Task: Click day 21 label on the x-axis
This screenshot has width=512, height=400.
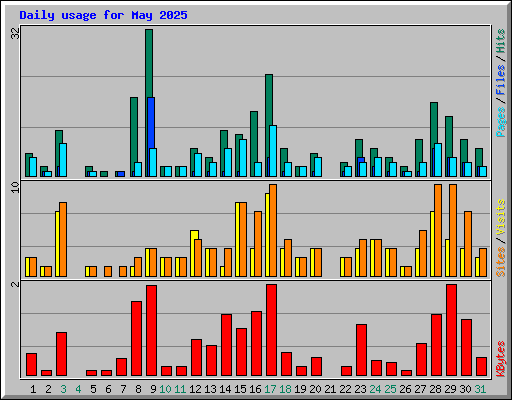Action: [x=330, y=389]
